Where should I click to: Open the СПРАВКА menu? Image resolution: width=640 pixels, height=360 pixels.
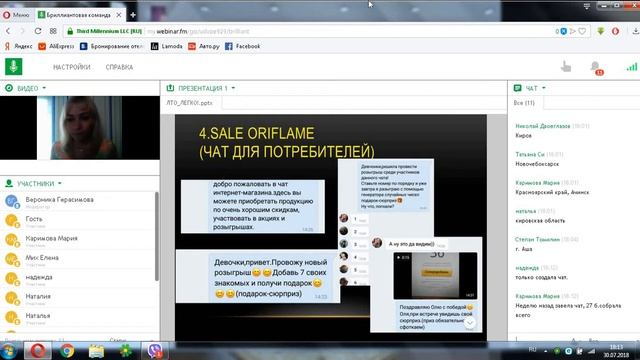tap(119, 67)
